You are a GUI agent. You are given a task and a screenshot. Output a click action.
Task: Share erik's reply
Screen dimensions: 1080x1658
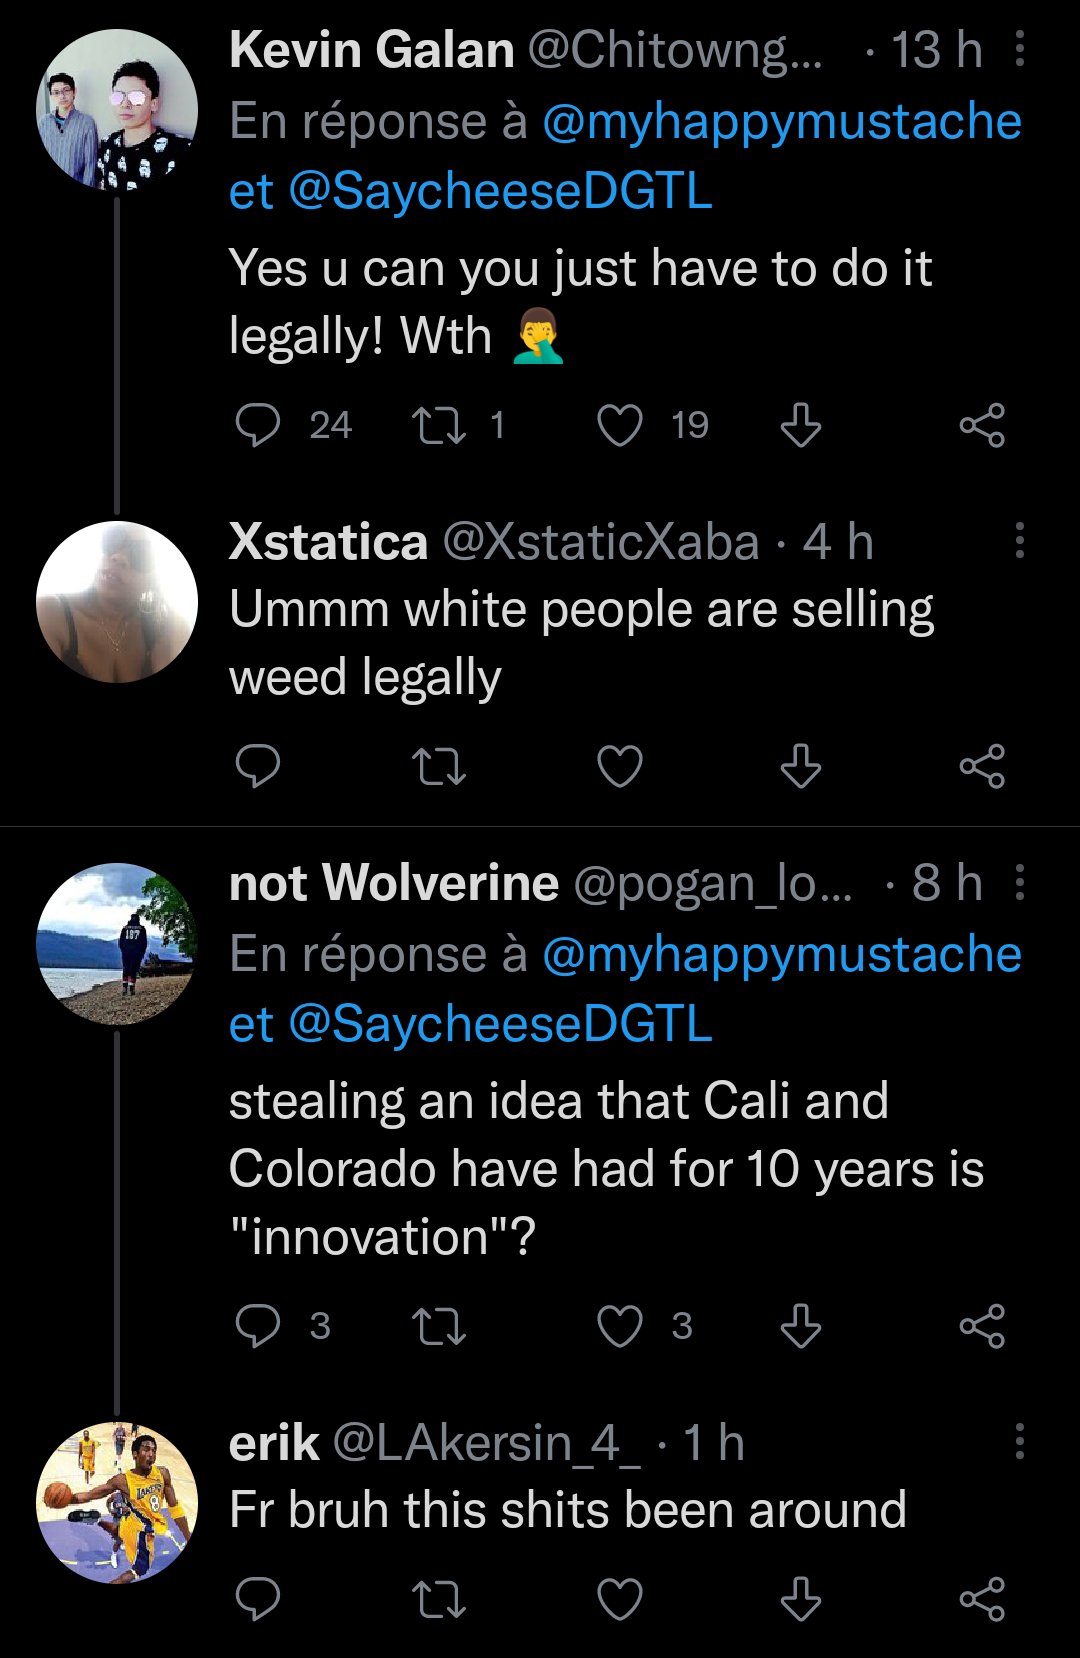(x=982, y=1599)
